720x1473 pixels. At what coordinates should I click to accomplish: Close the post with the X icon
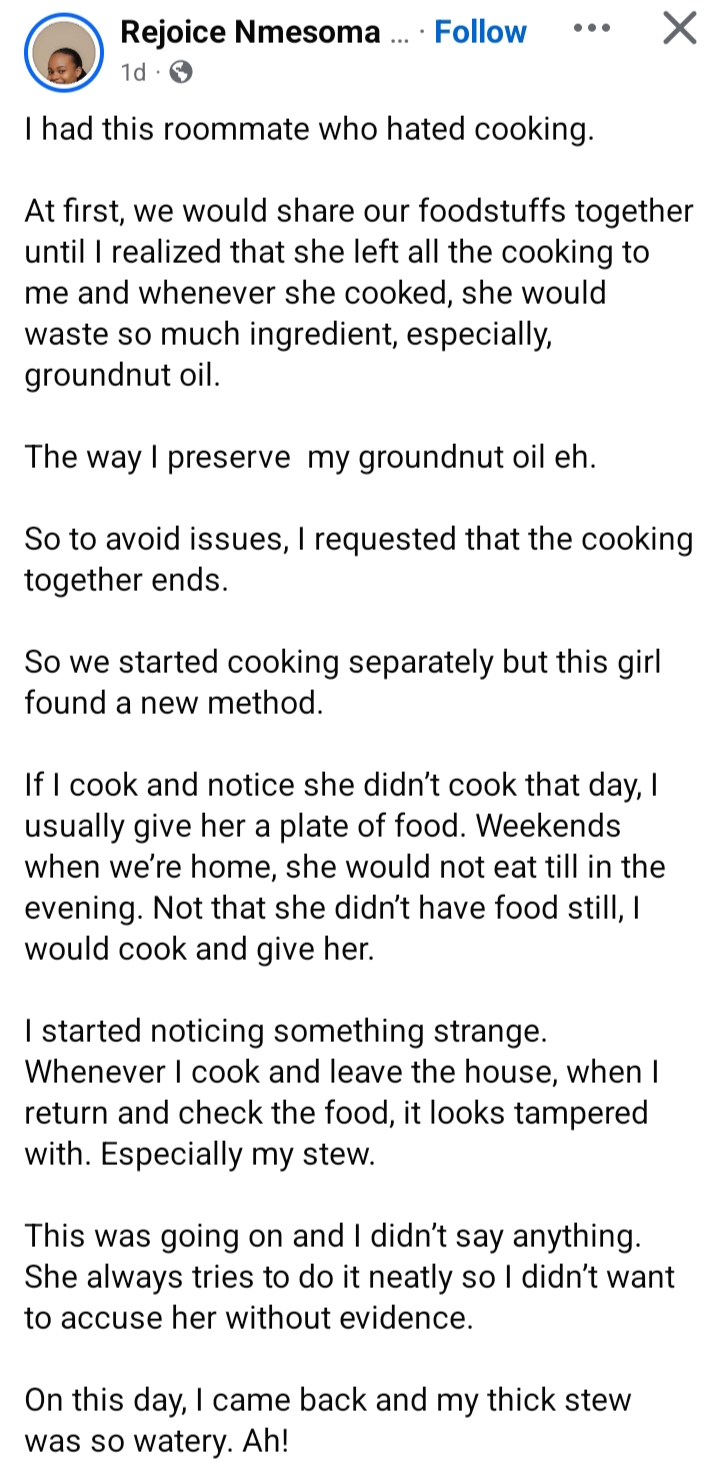coord(680,28)
